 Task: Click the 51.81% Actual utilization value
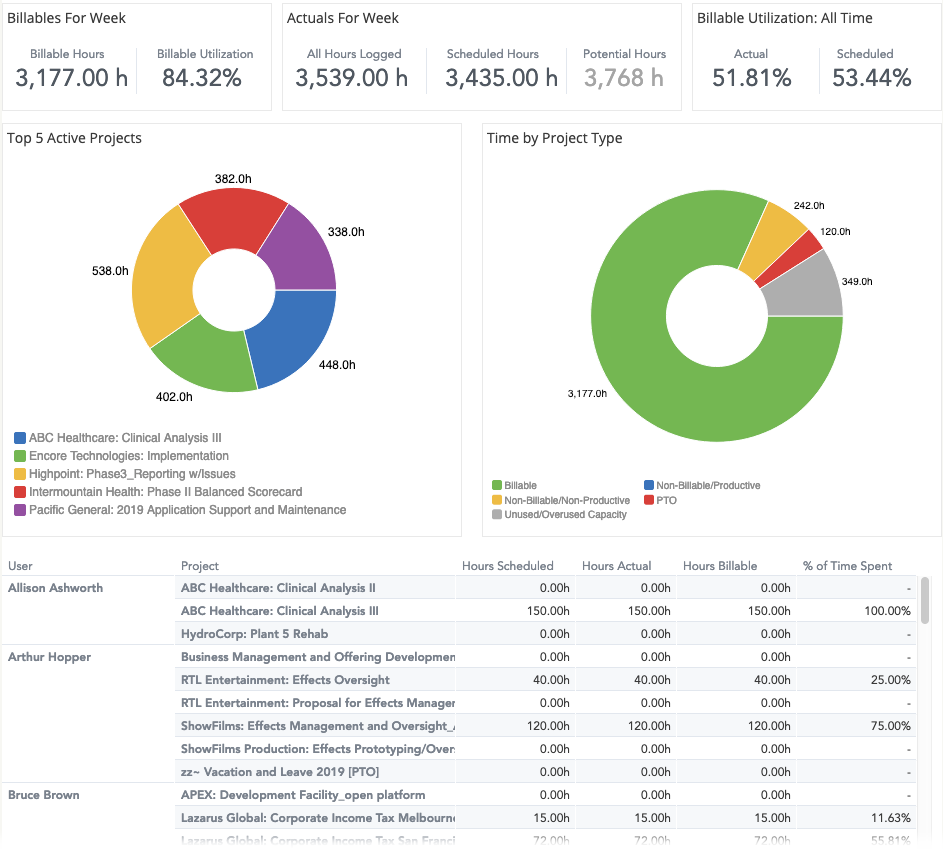tap(752, 78)
